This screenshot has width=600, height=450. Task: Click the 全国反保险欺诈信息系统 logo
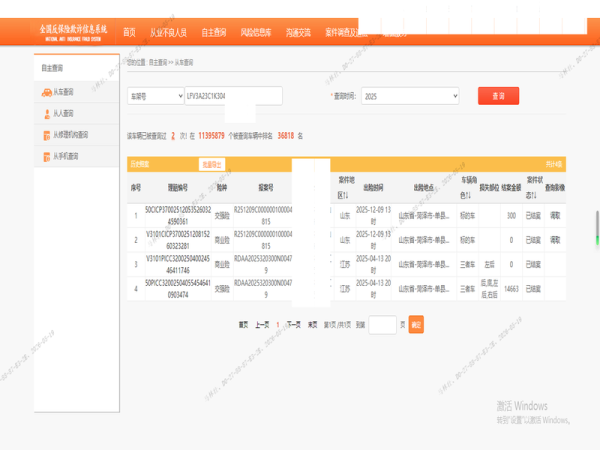[x=73, y=32]
